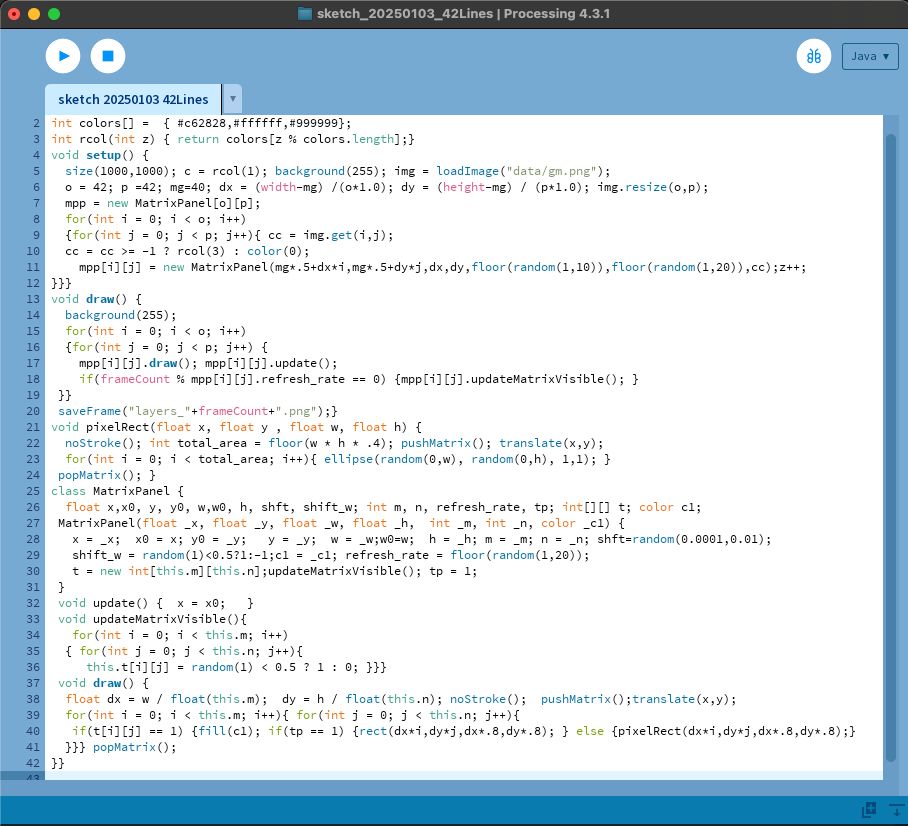Click 'z++' at end of line 11

point(789,268)
